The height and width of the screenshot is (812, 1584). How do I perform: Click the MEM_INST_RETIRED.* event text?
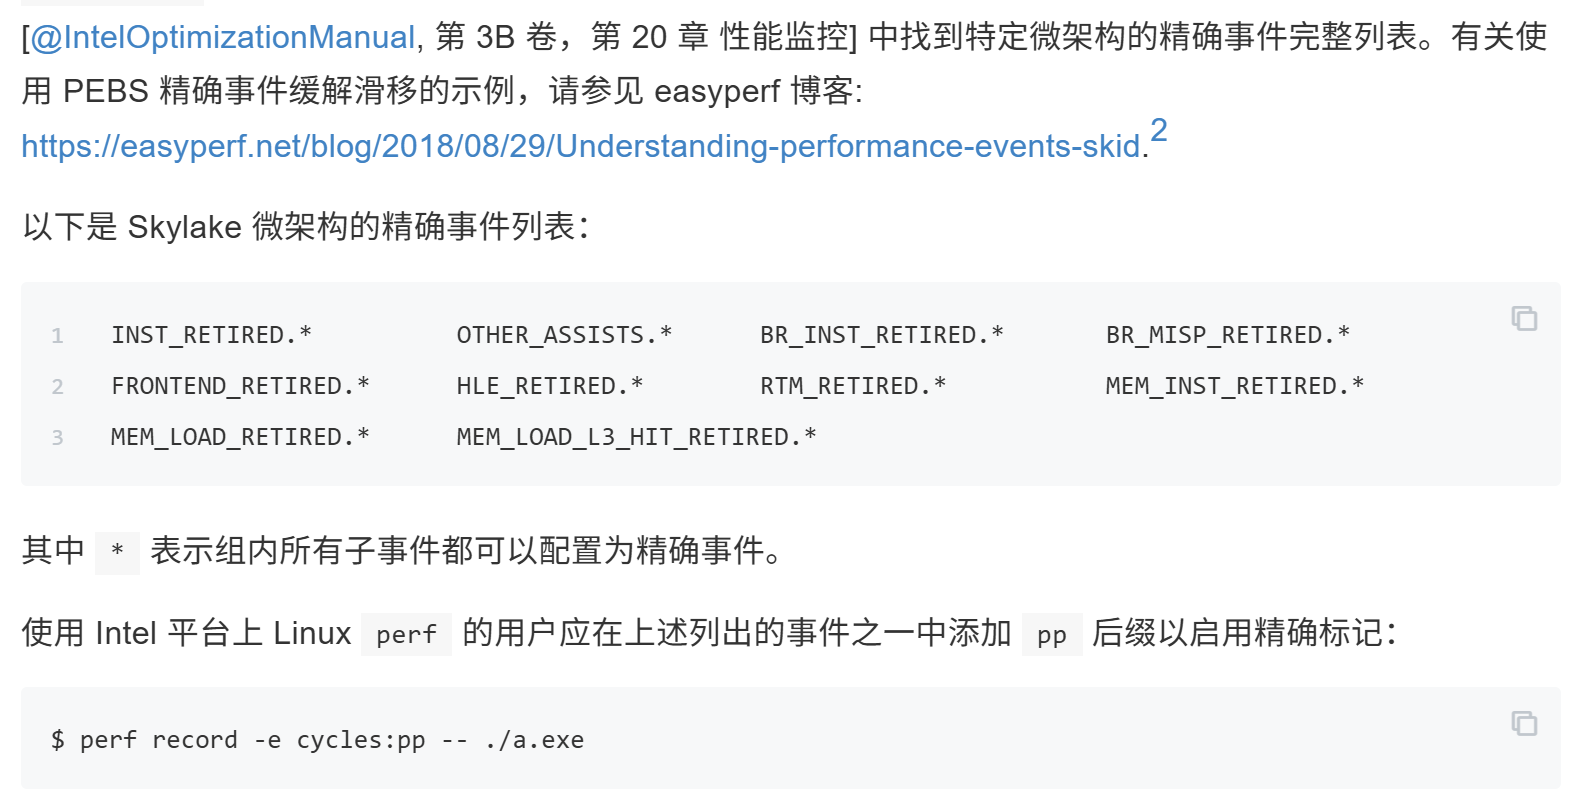pos(1234,386)
